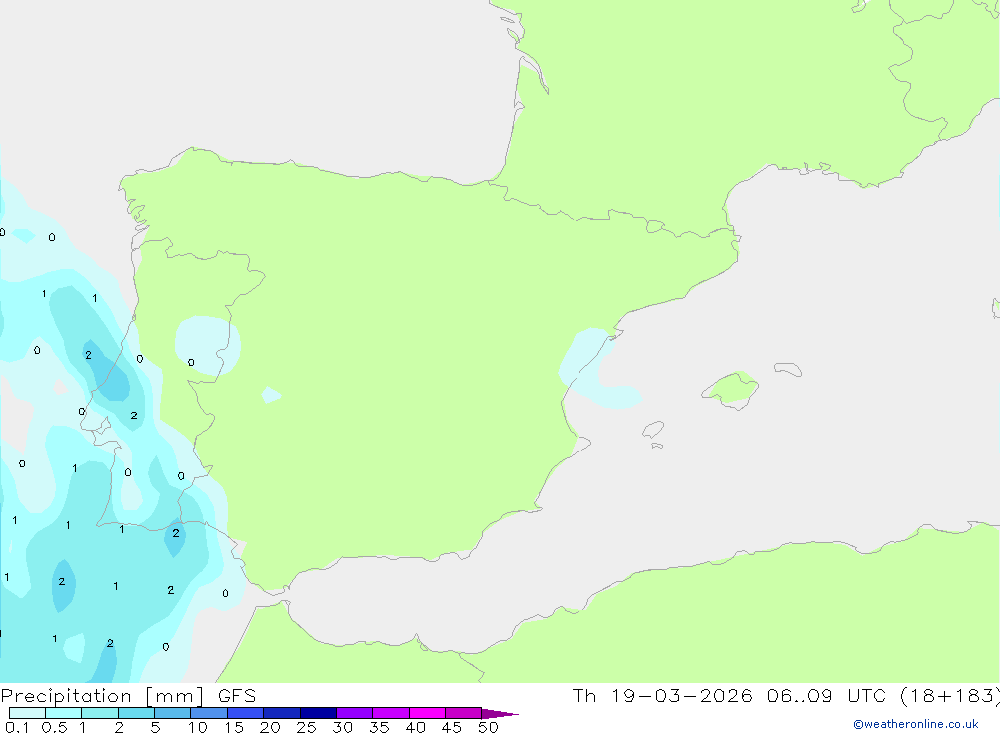Click the '10' legend label
Screen dimensions: 1000x733
[x=198, y=727]
